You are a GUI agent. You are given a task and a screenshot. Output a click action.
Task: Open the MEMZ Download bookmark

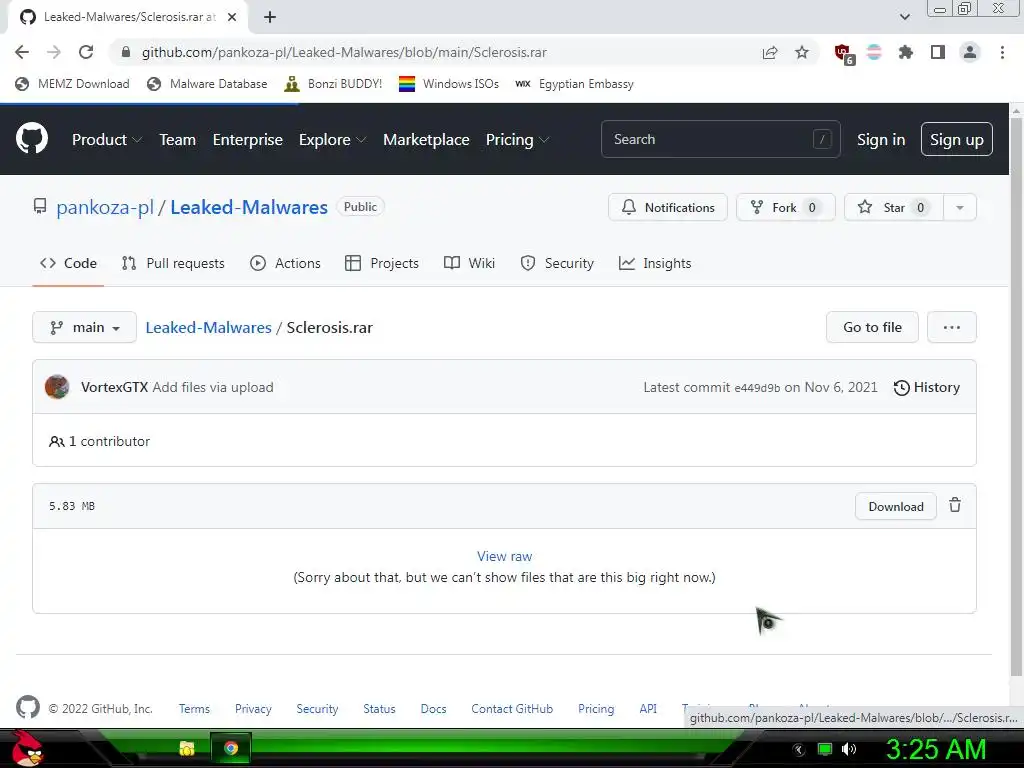pos(72,84)
